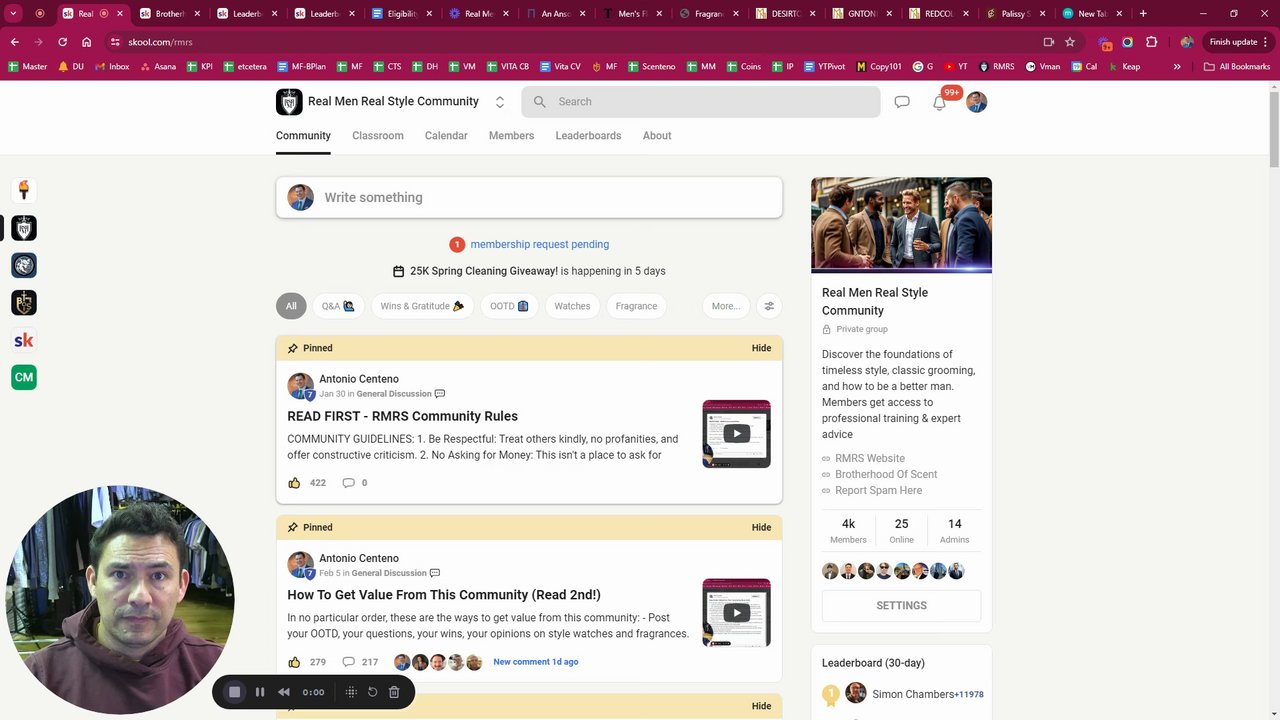
Task: Switch to the Calendar tab
Action: pos(446,136)
